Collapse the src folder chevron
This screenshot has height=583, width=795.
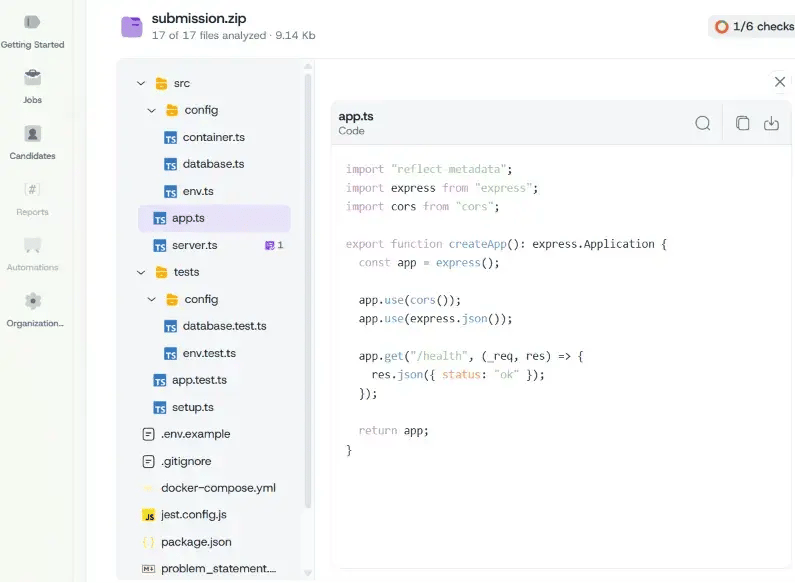coord(141,83)
